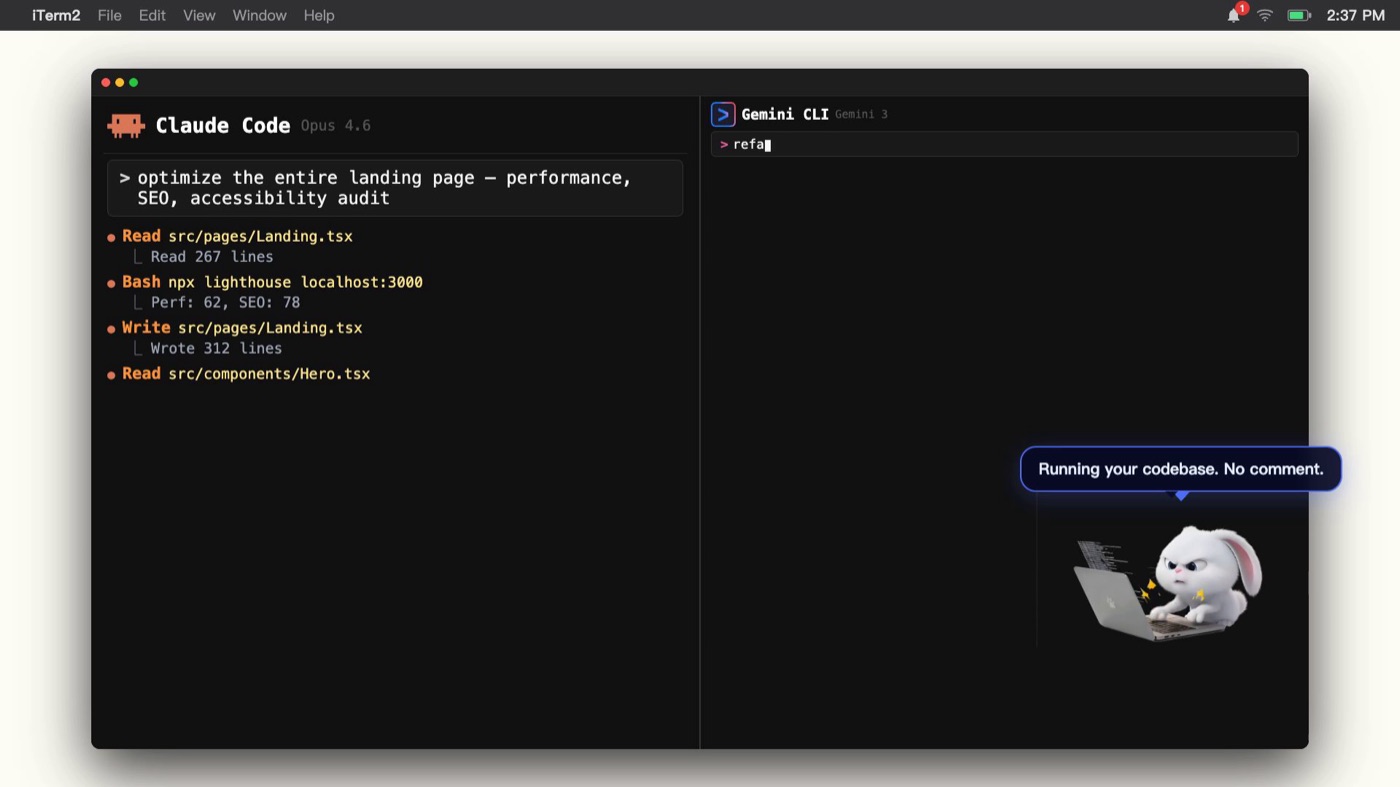This screenshot has height=787, width=1400.
Task: Open the notification bell in menu bar
Action: 1235,14
